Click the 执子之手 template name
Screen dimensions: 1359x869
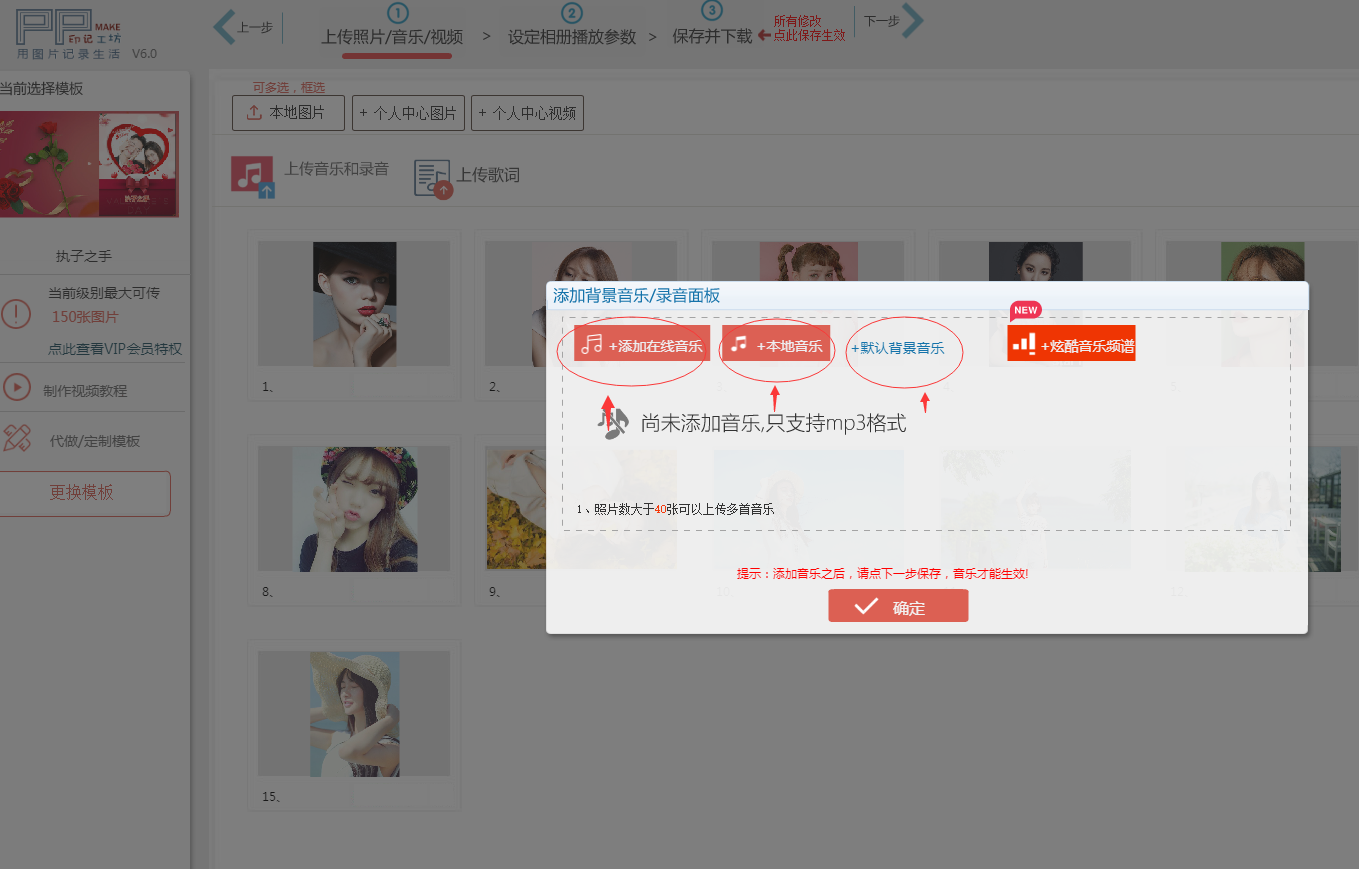coord(84,256)
